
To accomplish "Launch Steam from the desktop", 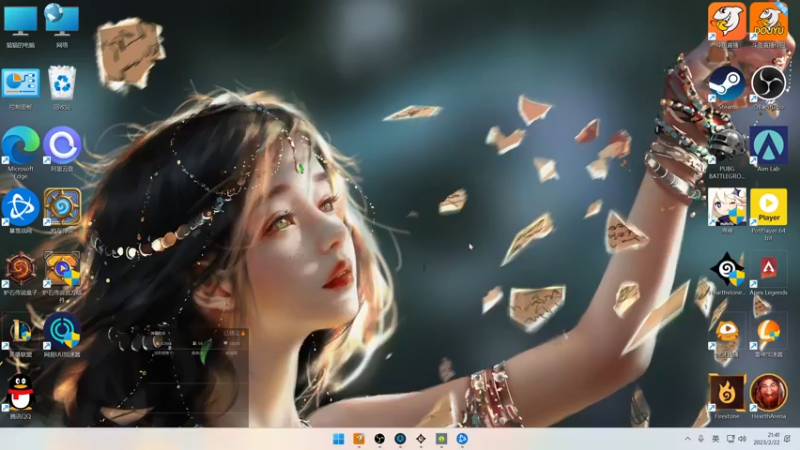I will [x=727, y=83].
